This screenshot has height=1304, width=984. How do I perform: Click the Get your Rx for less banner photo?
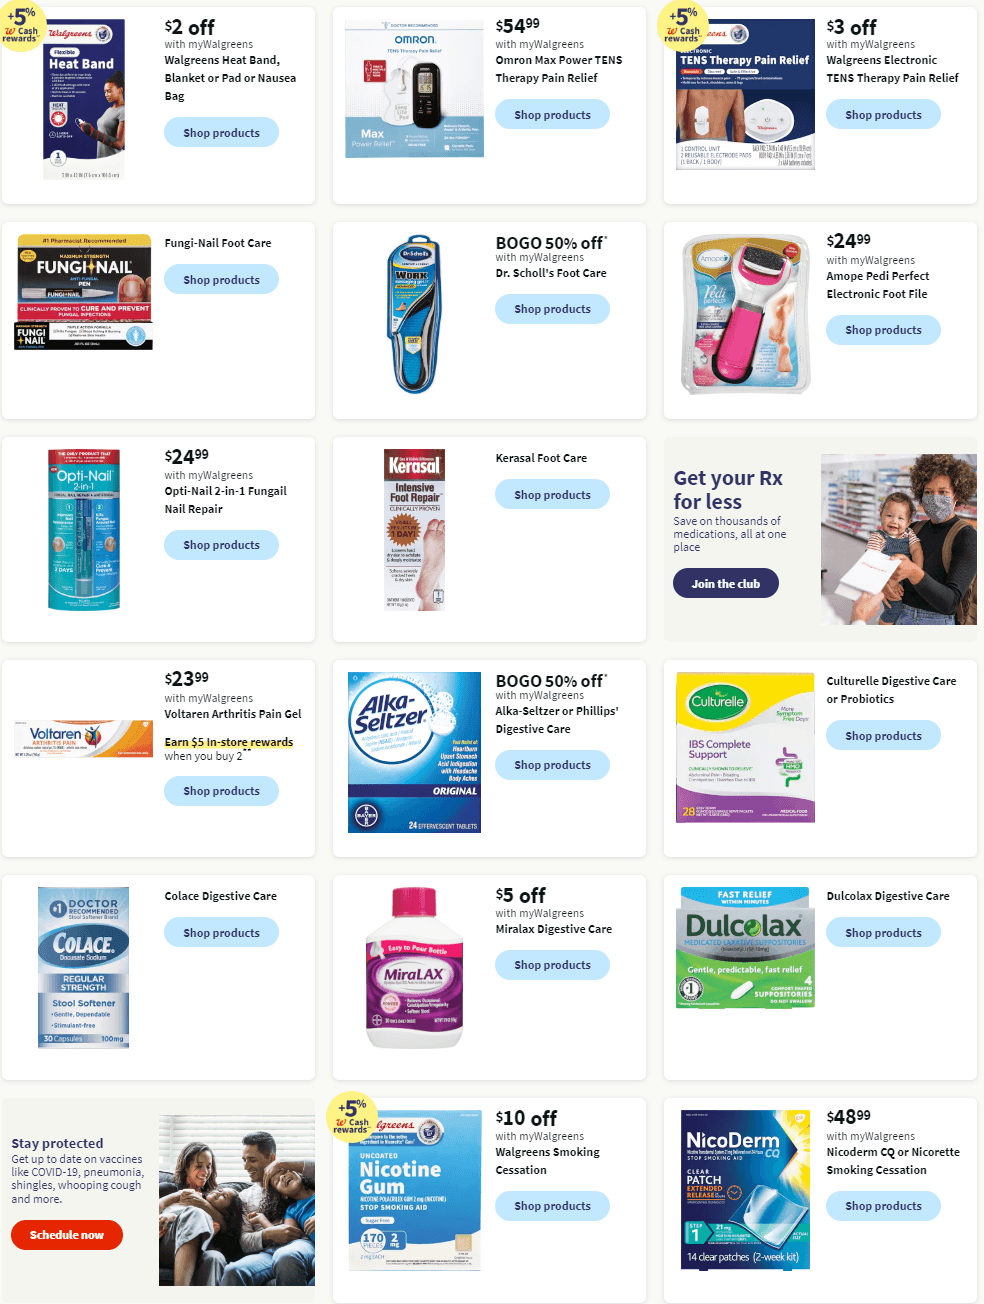(x=898, y=539)
